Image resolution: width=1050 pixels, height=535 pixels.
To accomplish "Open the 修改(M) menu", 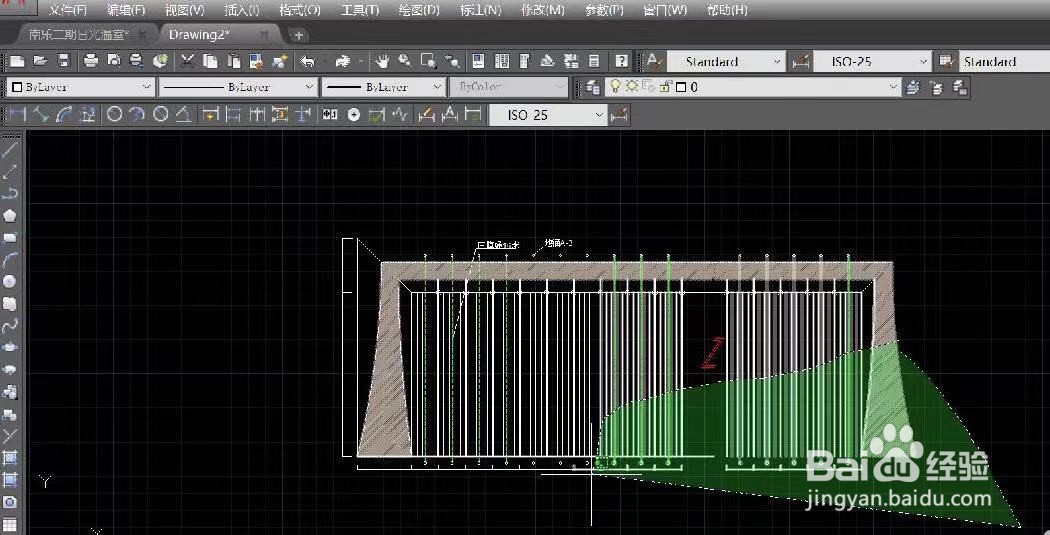I will (544, 10).
